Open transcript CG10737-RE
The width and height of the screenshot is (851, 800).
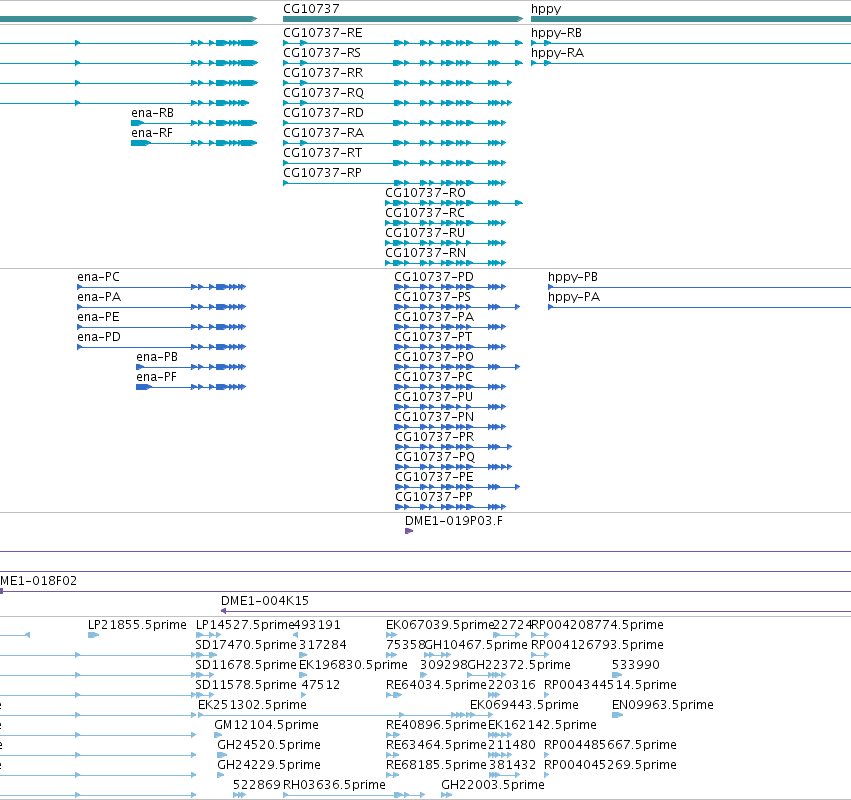click(323, 33)
